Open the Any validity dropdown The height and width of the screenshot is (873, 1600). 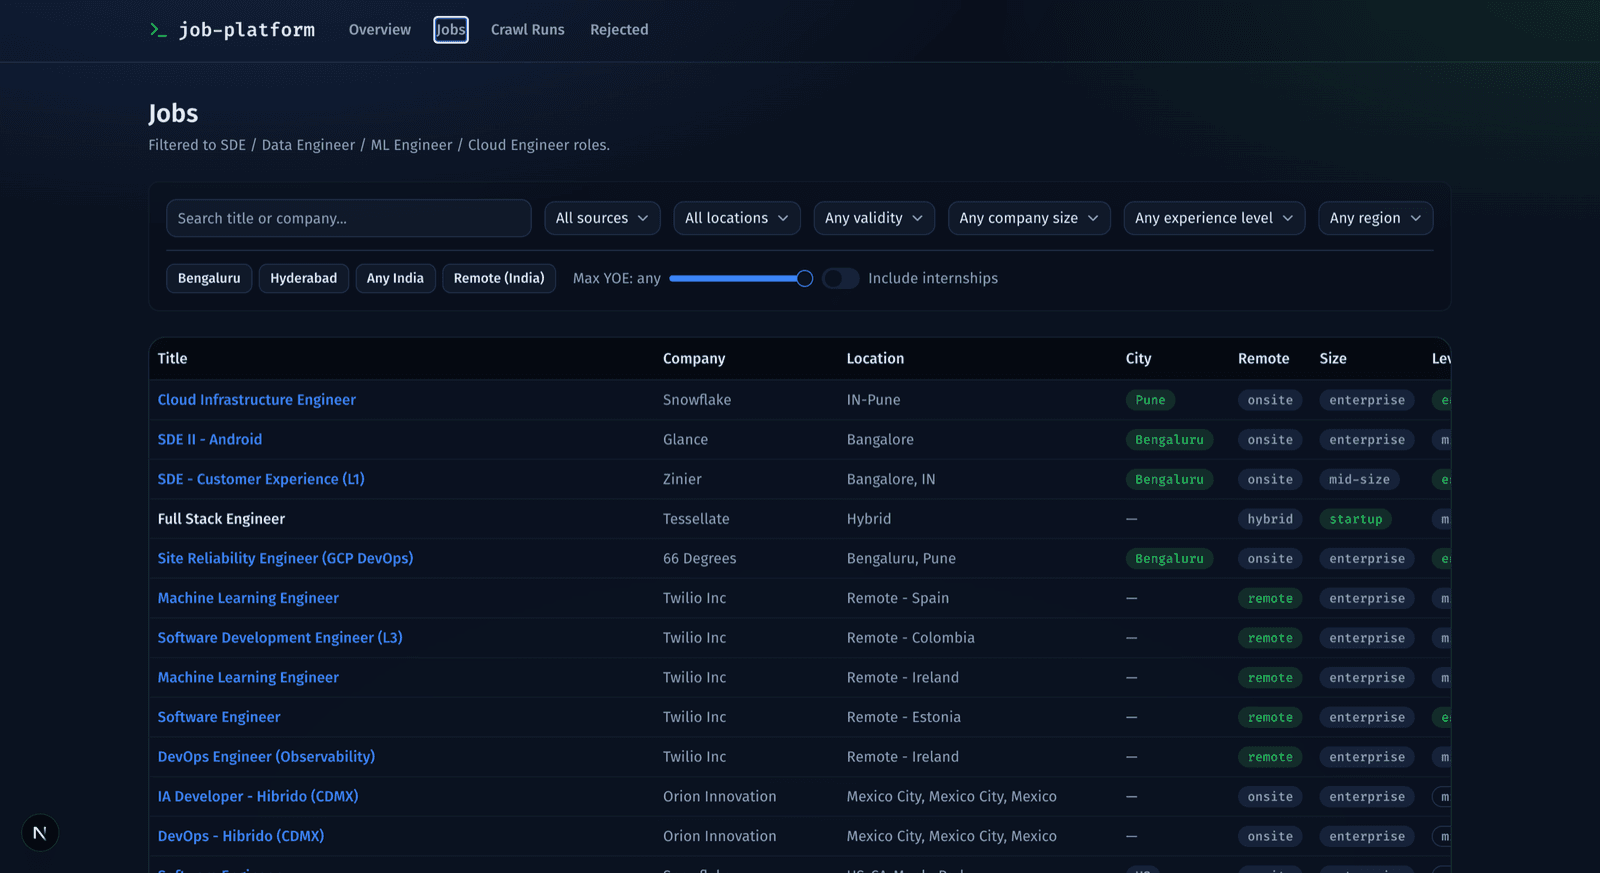tap(874, 218)
